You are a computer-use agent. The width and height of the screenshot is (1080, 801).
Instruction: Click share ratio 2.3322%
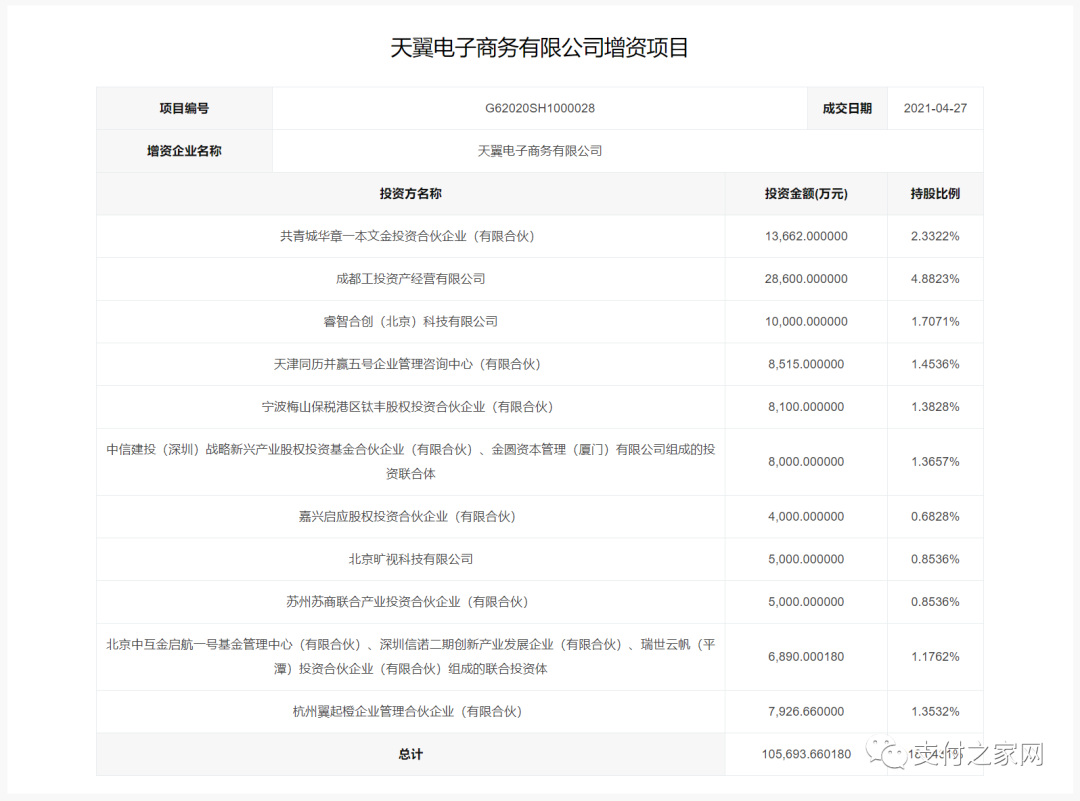point(935,236)
